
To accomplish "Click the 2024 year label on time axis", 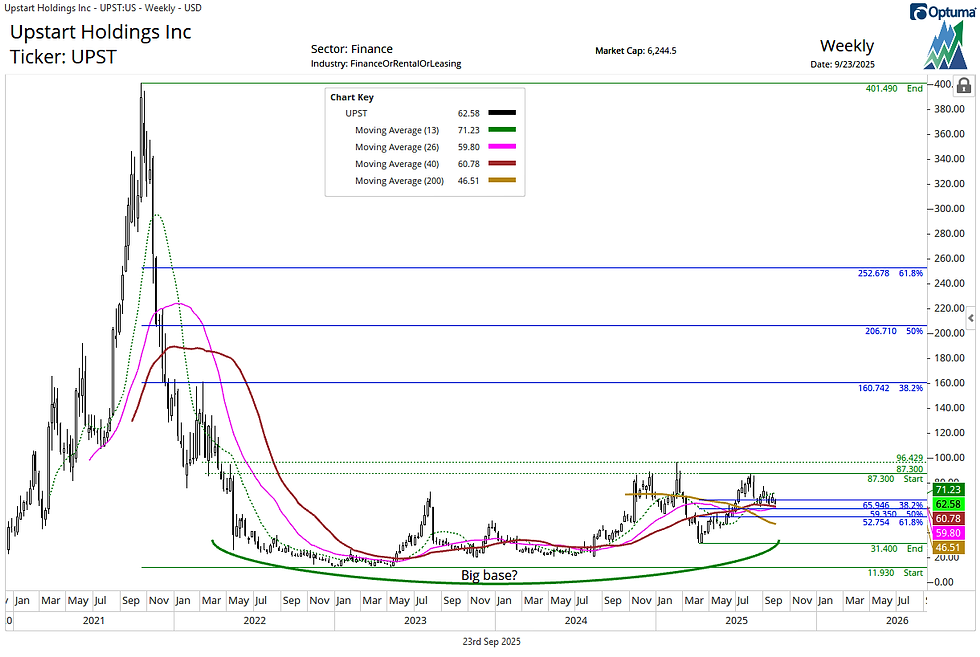I will pyautogui.click(x=576, y=620).
